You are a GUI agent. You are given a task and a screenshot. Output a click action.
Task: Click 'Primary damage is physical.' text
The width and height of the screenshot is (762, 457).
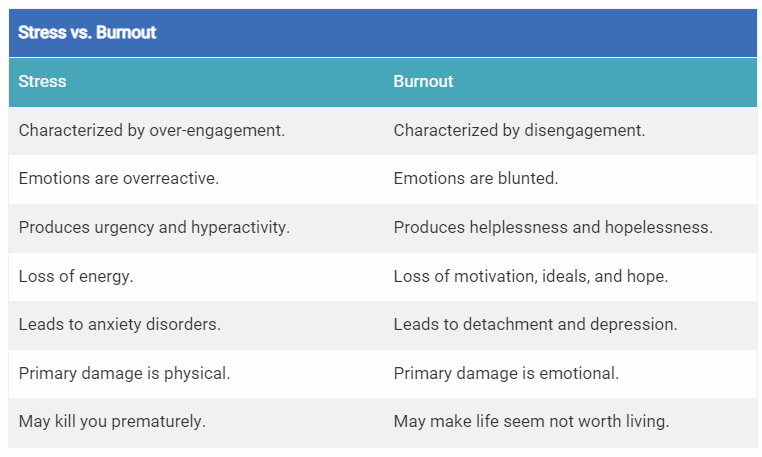[x=124, y=373]
